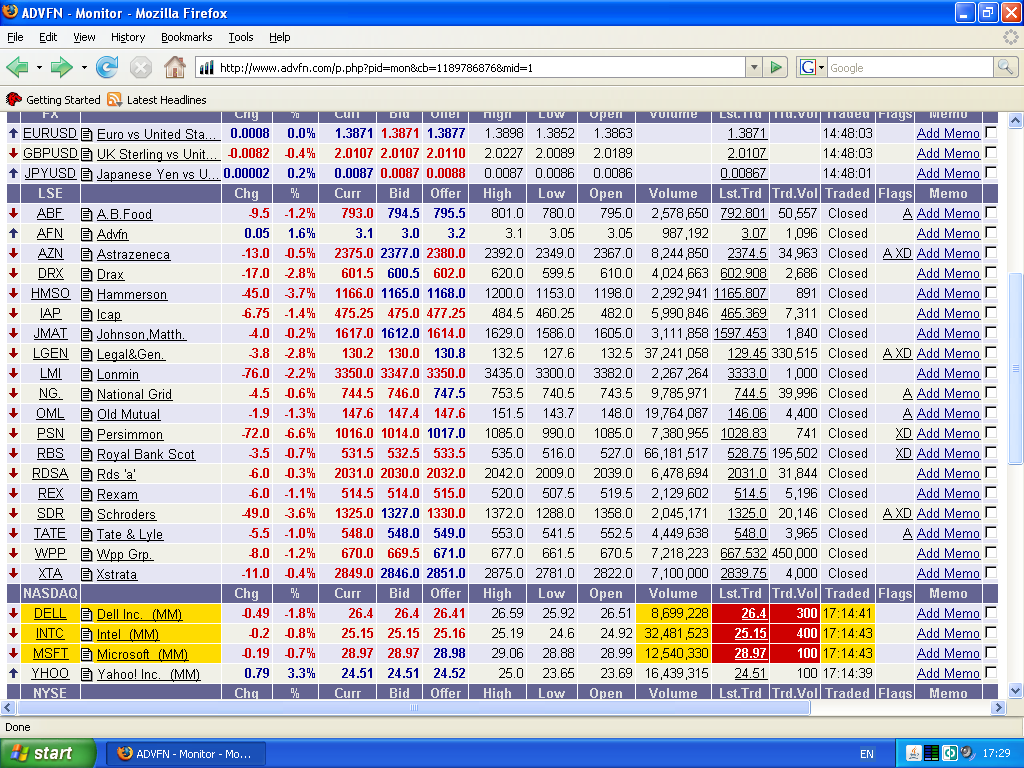This screenshot has width=1024, height=768.
Task: Click the Firefox Reload page icon
Action: (107, 68)
